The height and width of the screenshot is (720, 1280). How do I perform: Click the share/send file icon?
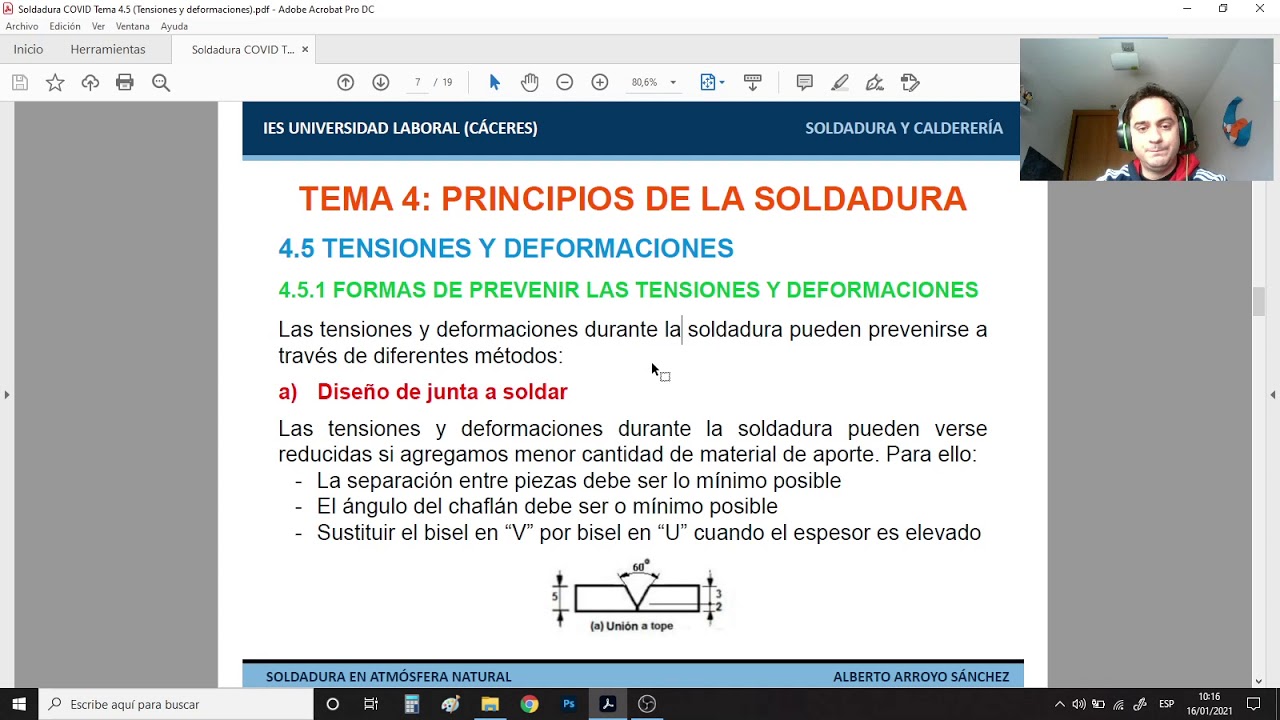[x=910, y=83]
